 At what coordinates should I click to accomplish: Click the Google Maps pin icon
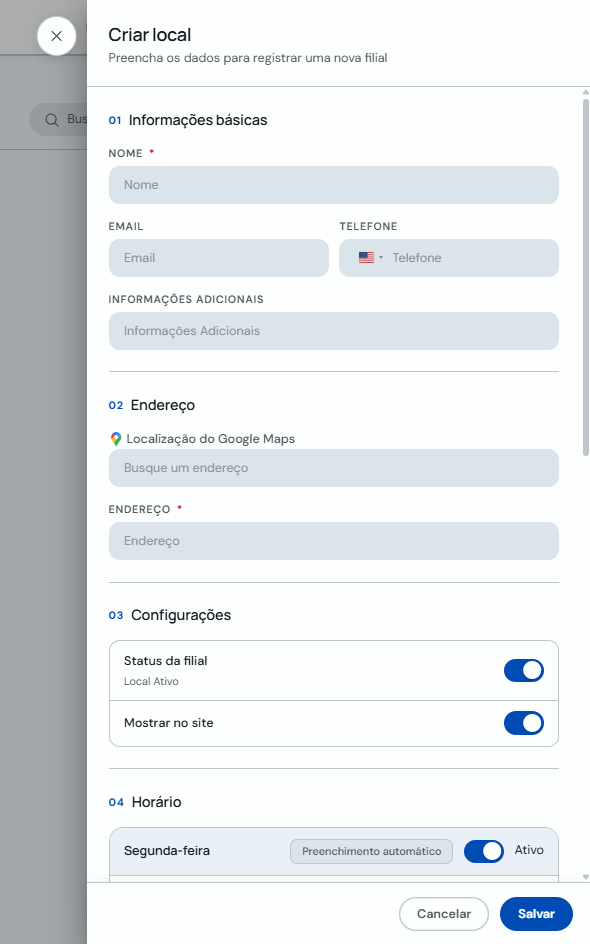click(116, 439)
